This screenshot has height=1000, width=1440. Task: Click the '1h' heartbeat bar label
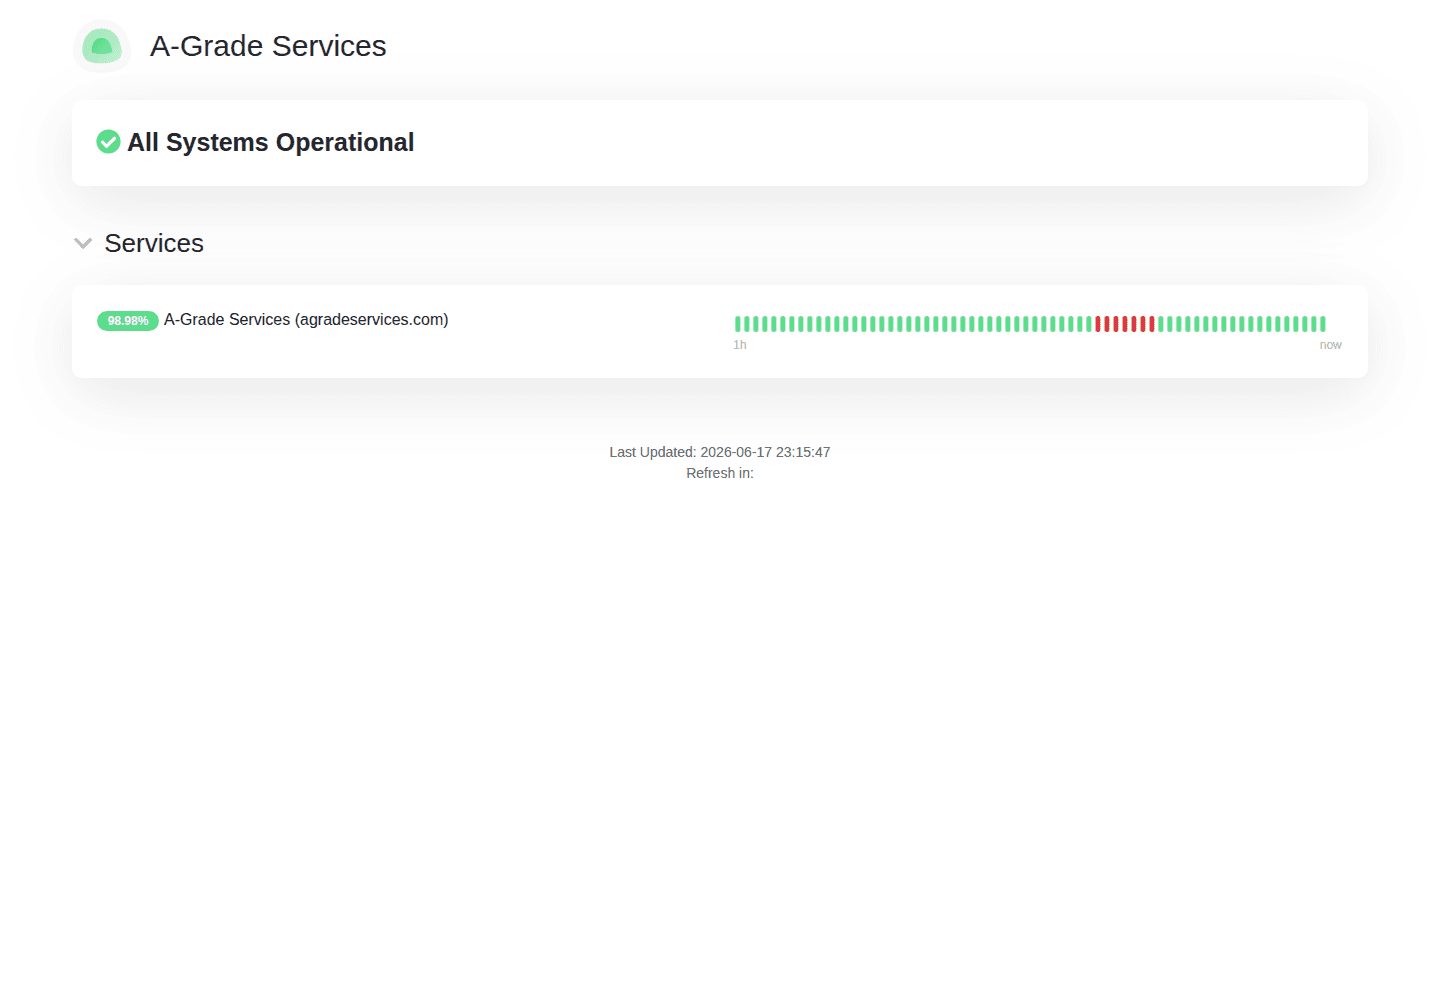pyautogui.click(x=740, y=345)
